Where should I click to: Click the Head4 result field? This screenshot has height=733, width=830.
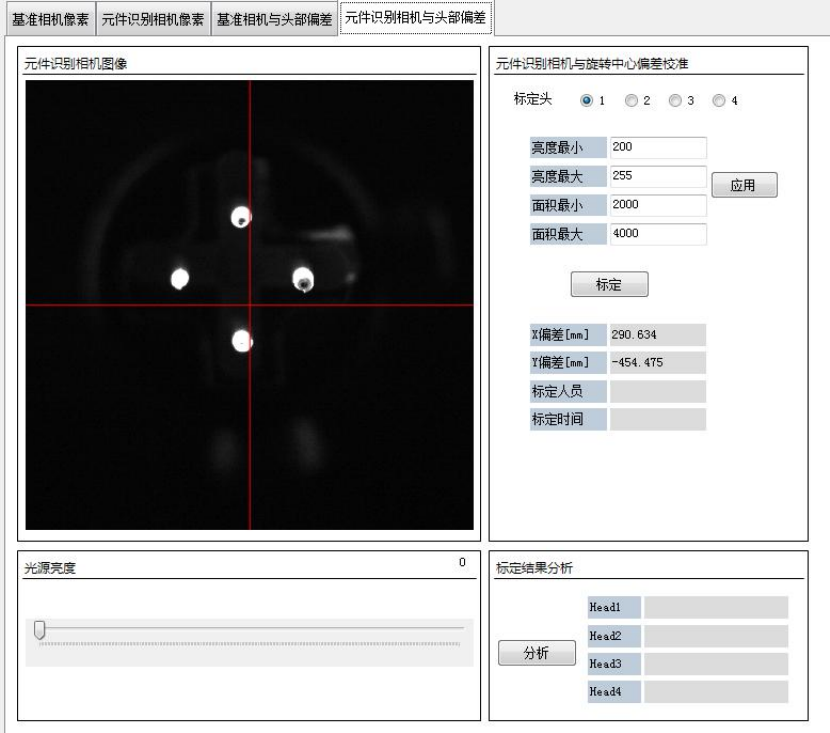(716, 692)
